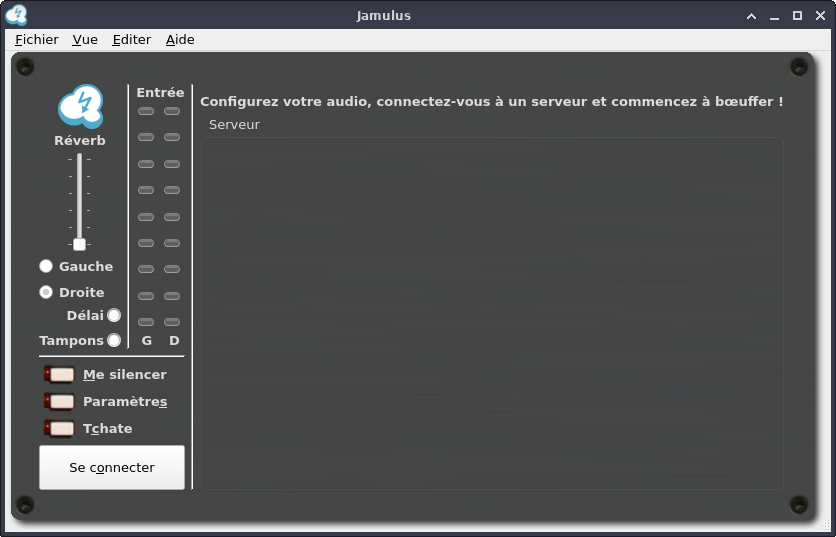Click the right input level meter column
The height and width of the screenshot is (537, 836).
point(172,217)
